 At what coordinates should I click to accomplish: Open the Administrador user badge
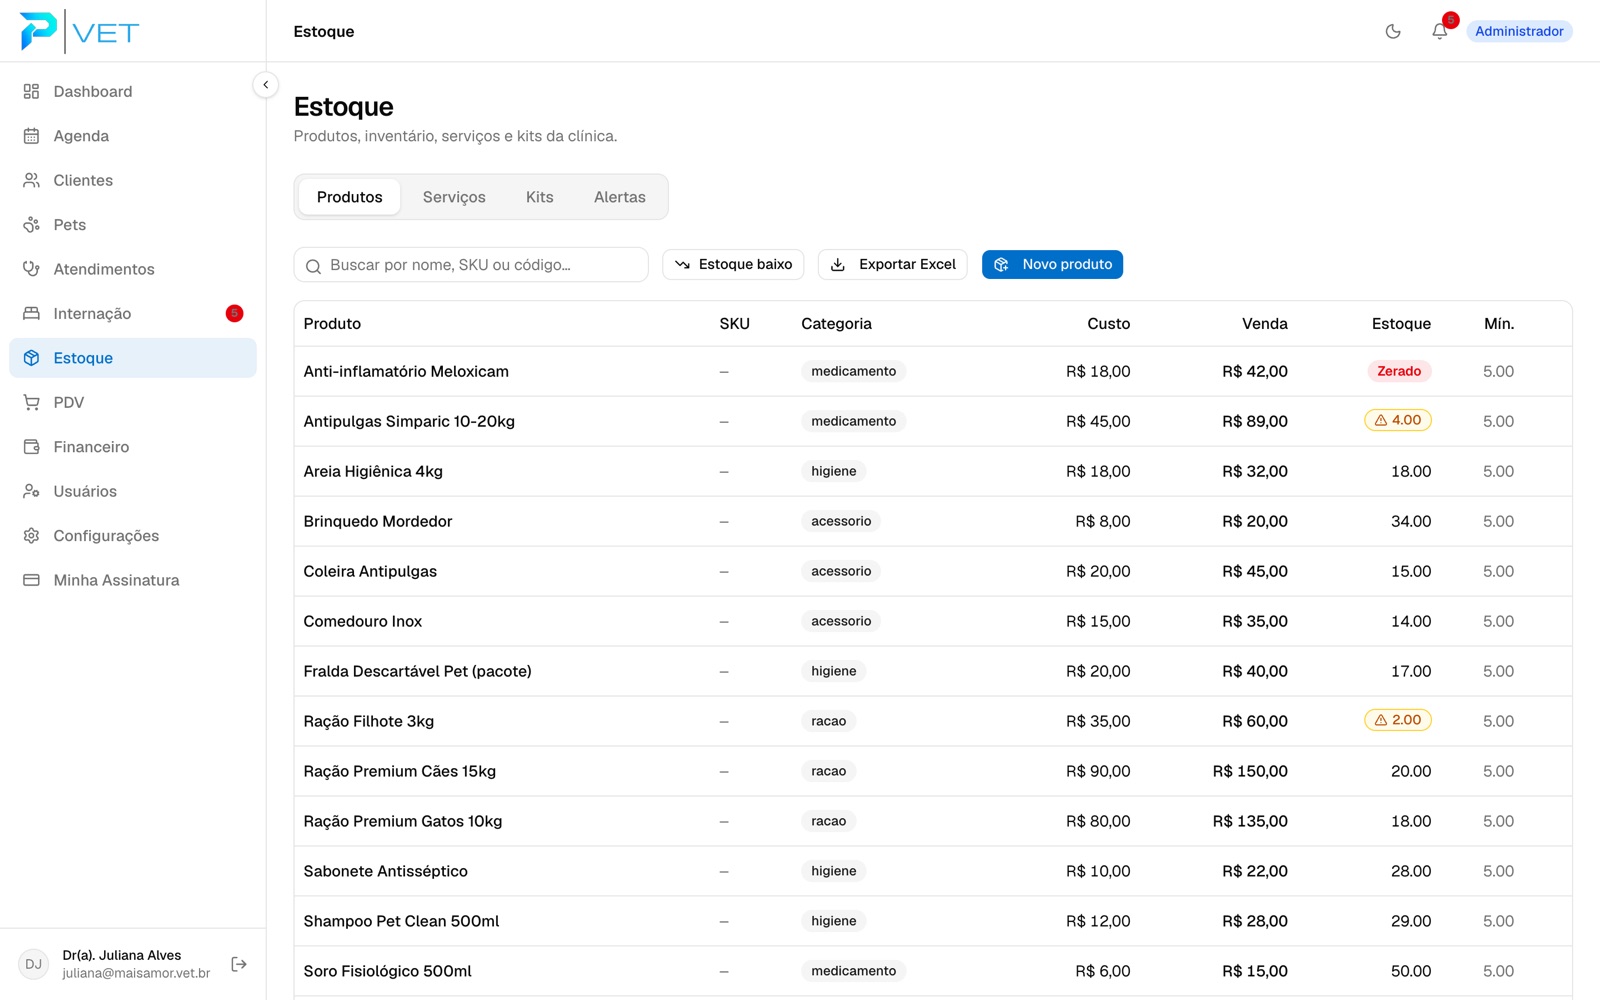pos(1519,31)
